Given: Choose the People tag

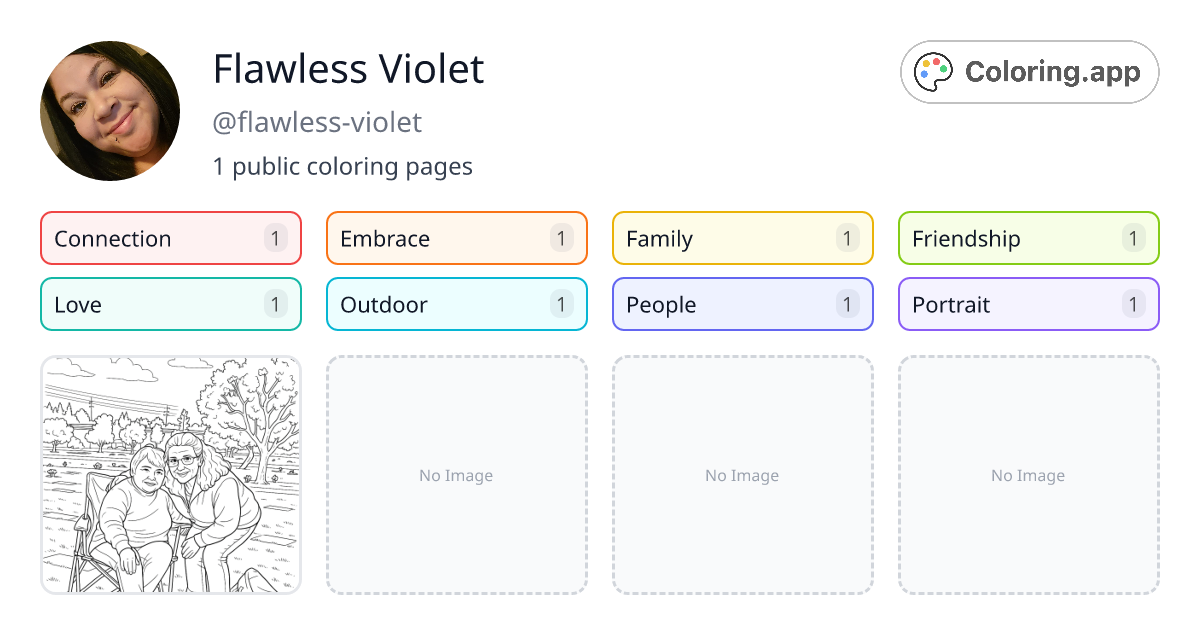Looking at the screenshot, I should pyautogui.click(x=742, y=304).
